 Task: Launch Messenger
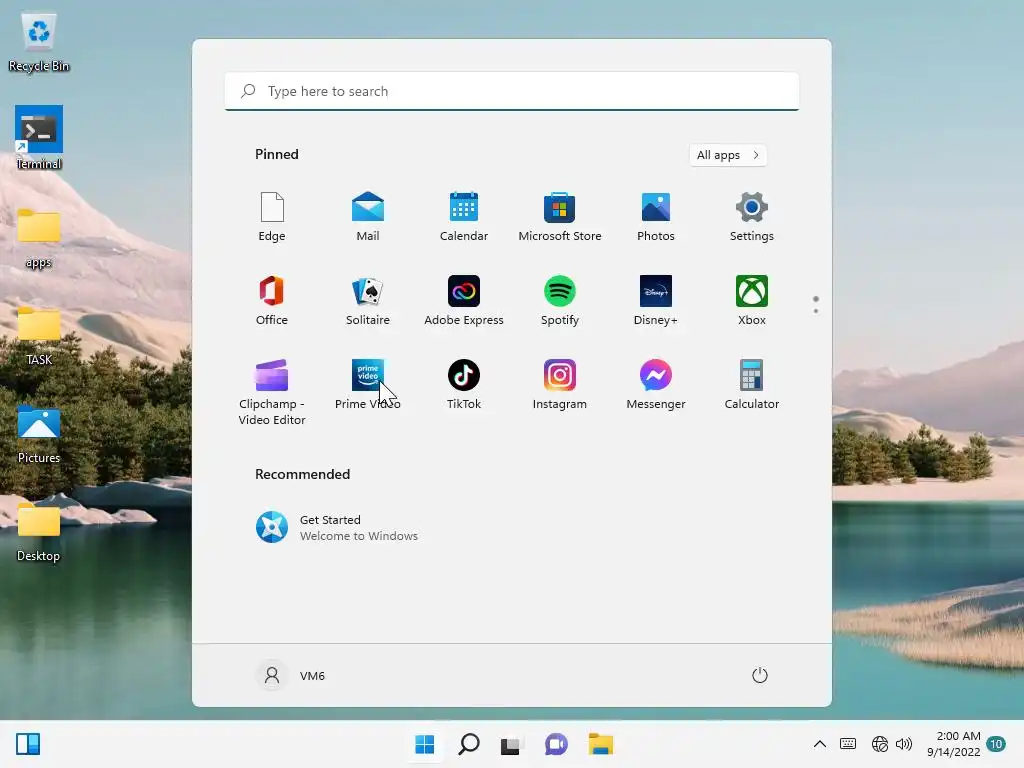pyautogui.click(x=656, y=385)
